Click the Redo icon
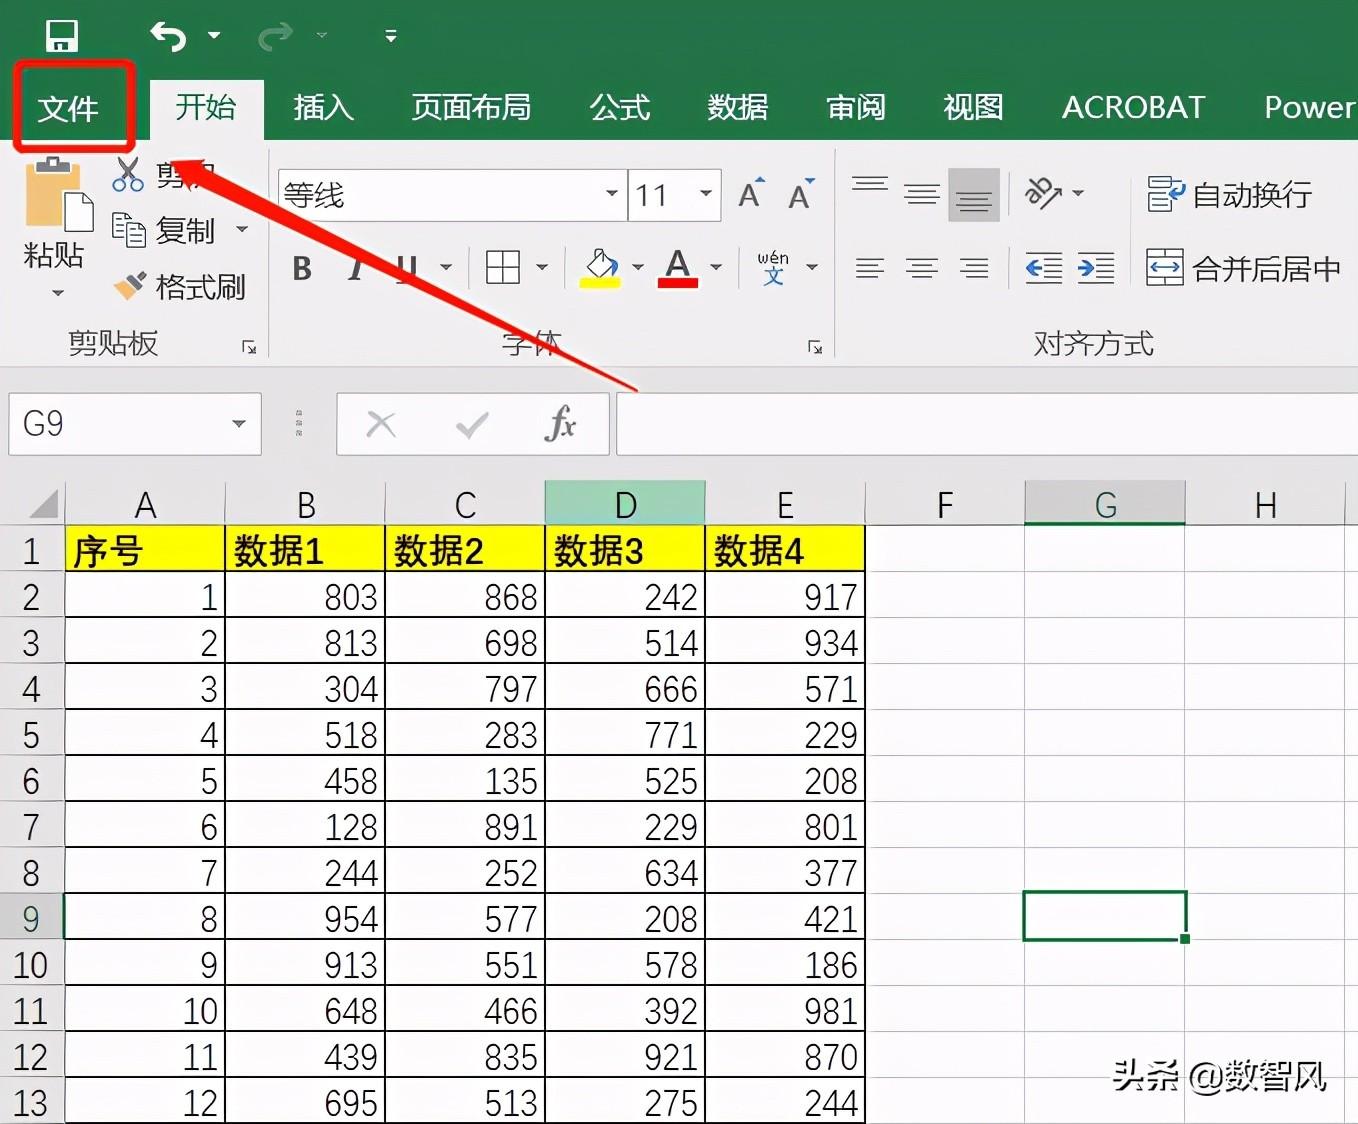Image resolution: width=1358 pixels, height=1124 pixels. click(274, 35)
